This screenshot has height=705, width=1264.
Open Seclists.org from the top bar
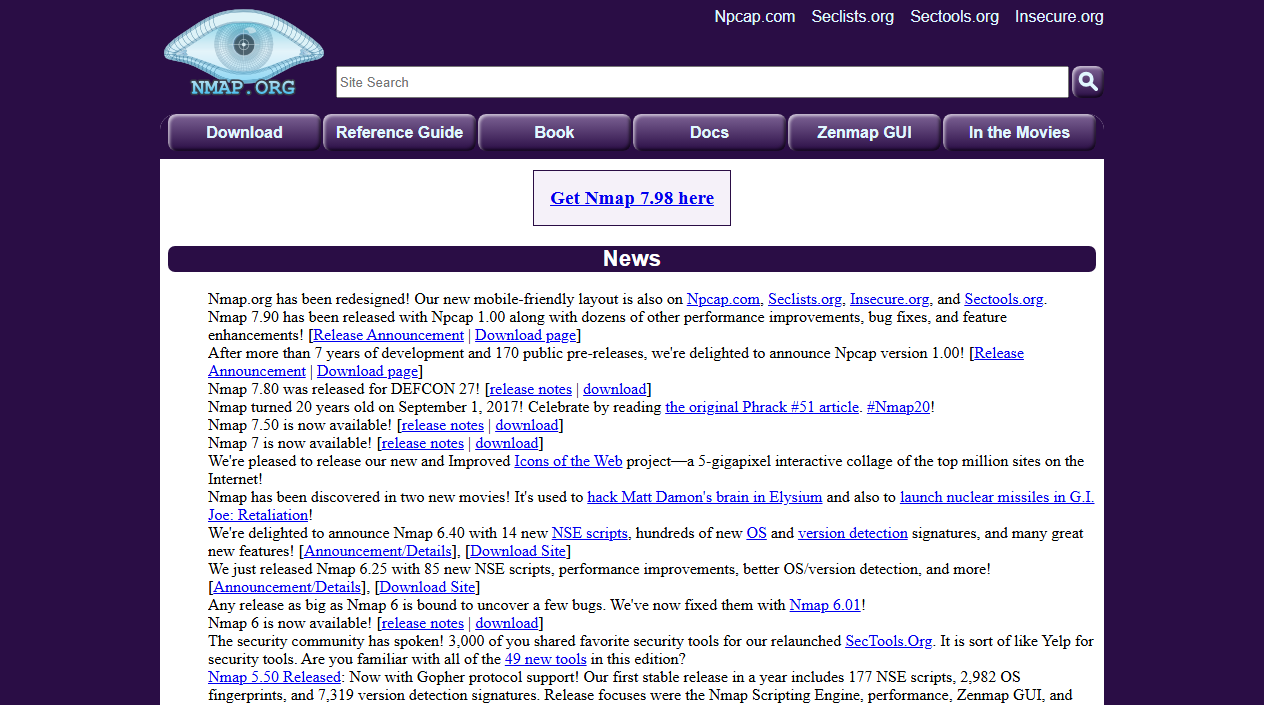852,16
